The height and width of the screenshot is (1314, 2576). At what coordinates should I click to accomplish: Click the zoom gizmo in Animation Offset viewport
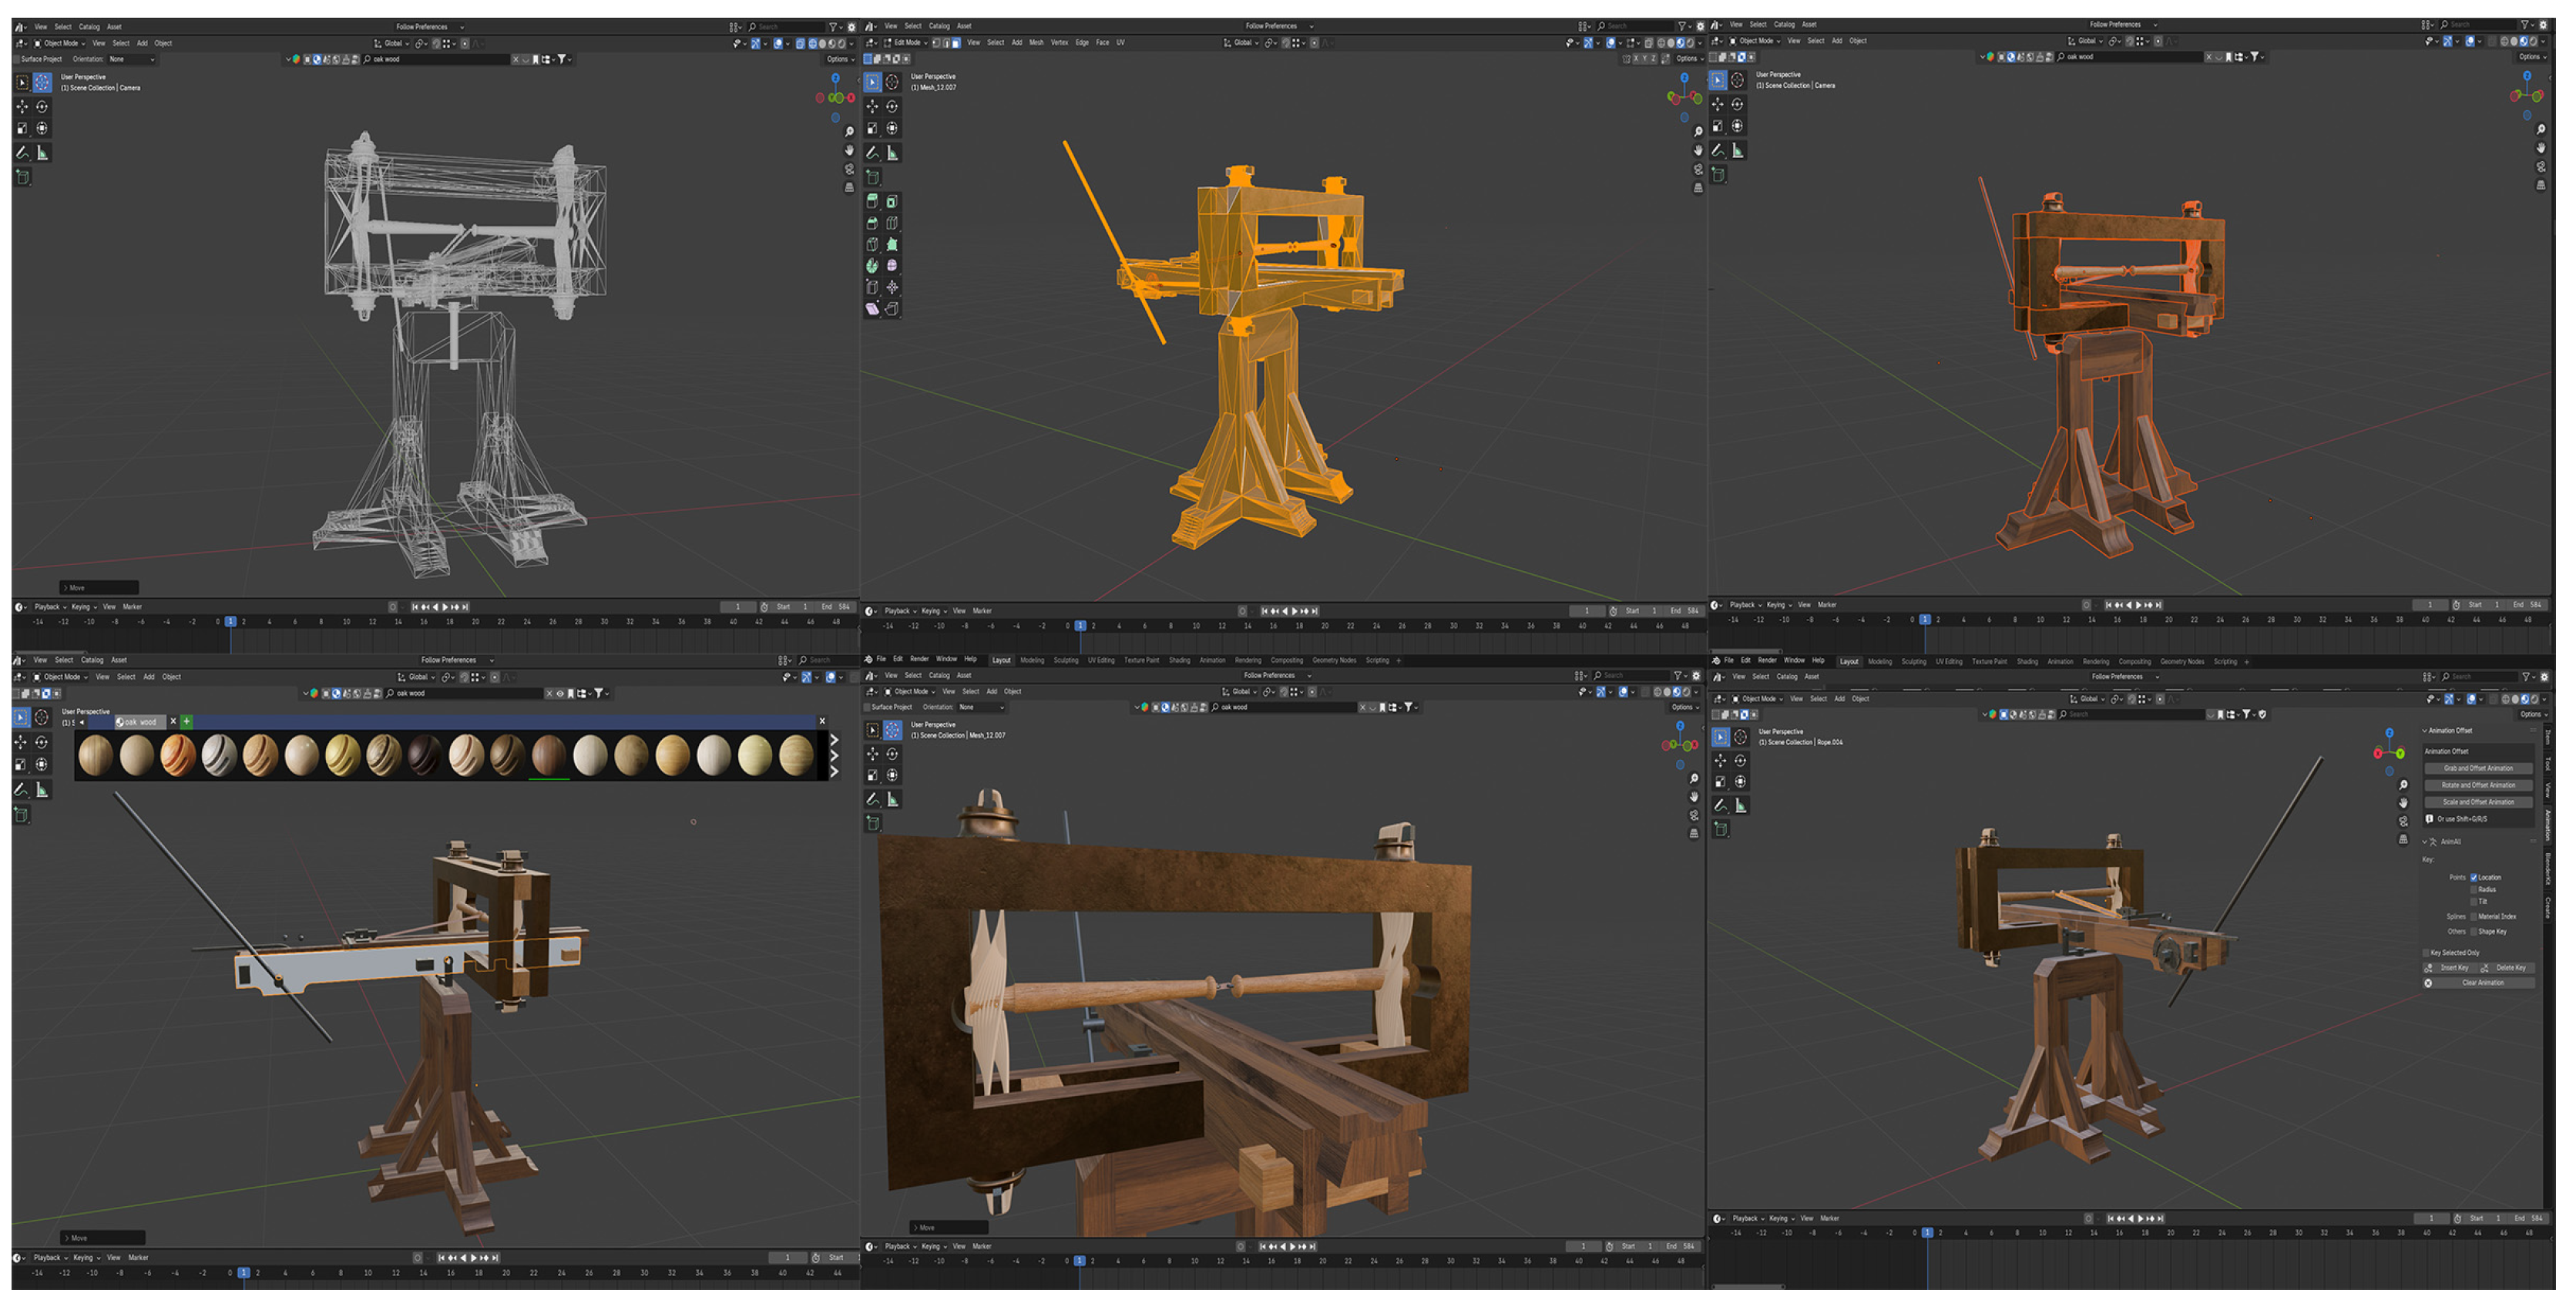[2403, 785]
